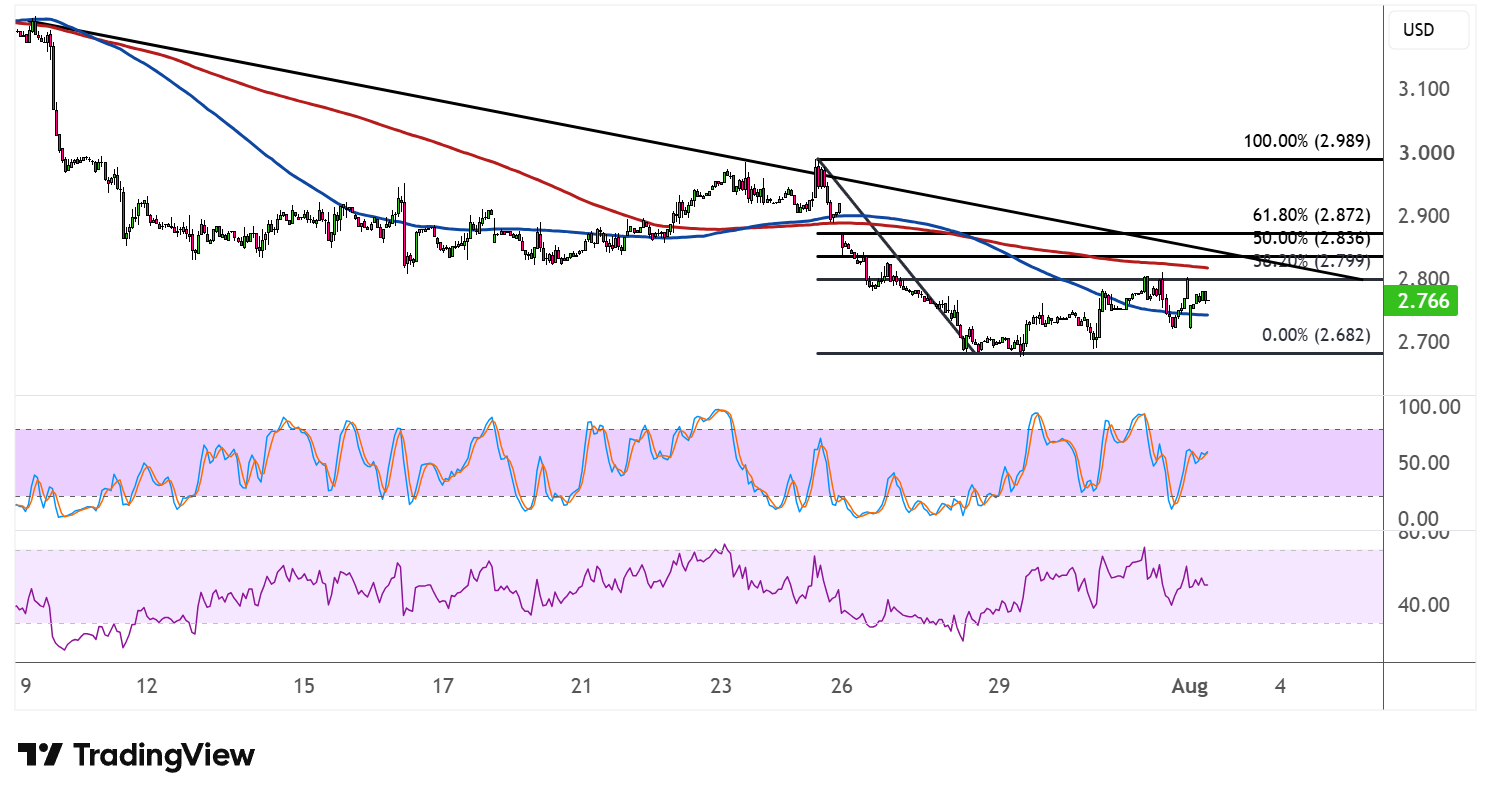Click the 3.100 price axis label

1425,89
